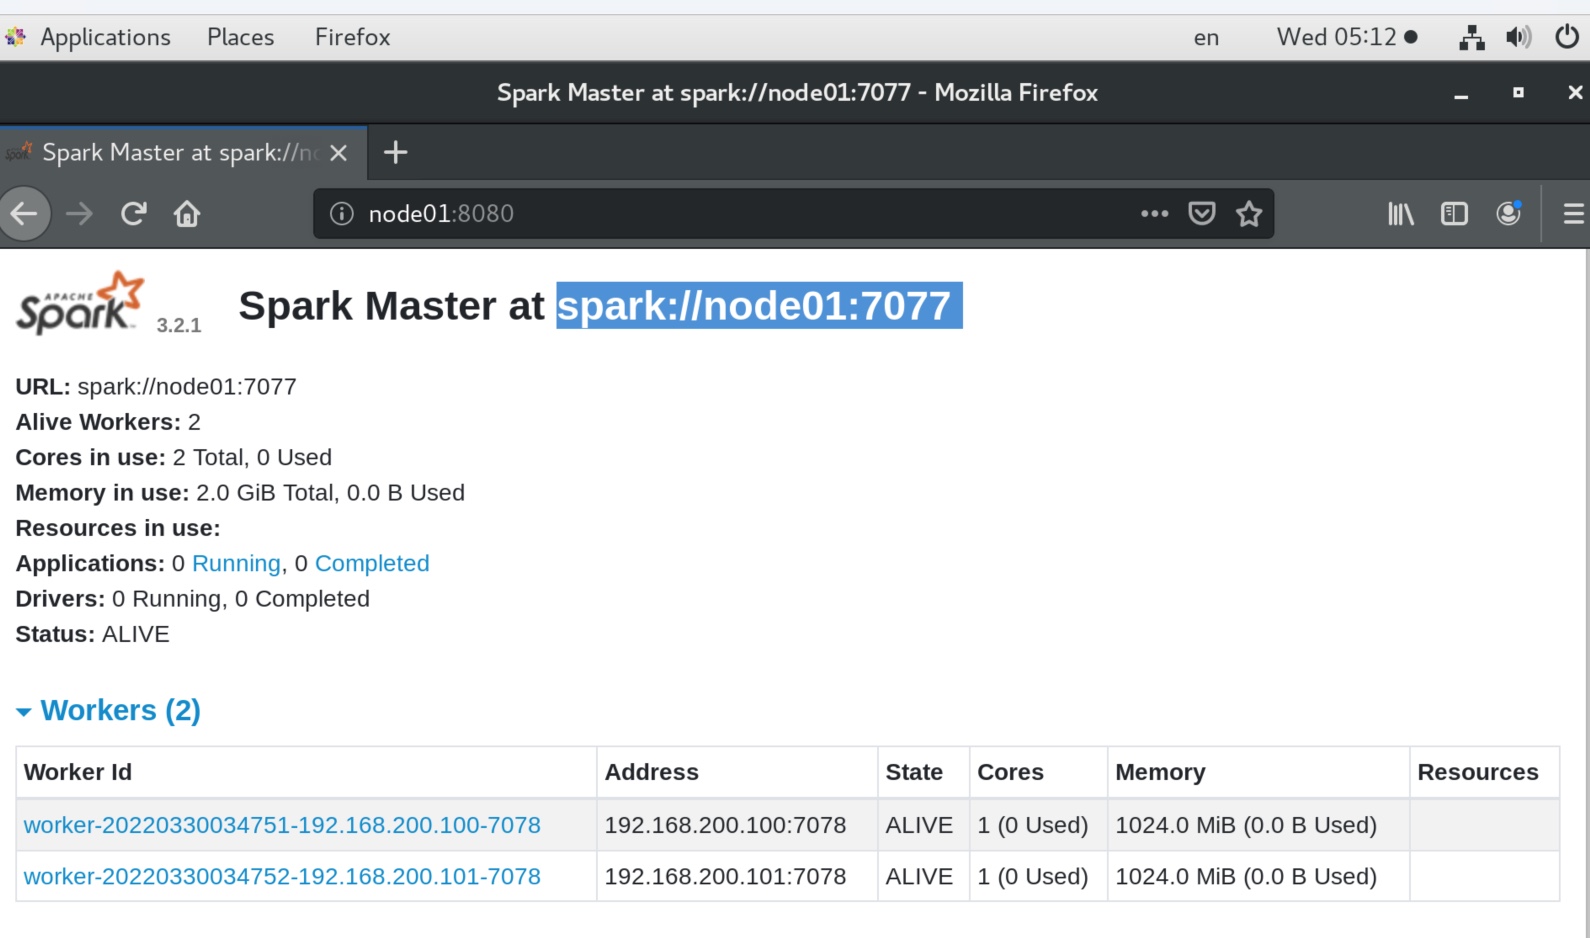Viewport: 1590px width, 938px height.
Task: Go back with the back arrow
Action: coord(23,213)
